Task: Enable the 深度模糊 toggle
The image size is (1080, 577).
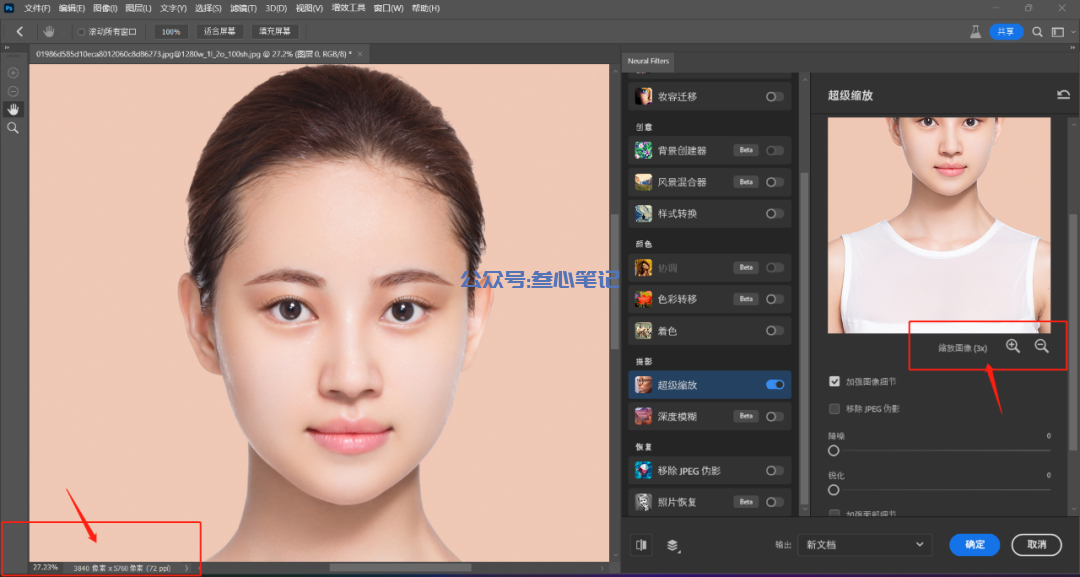Action: tap(775, 417)
